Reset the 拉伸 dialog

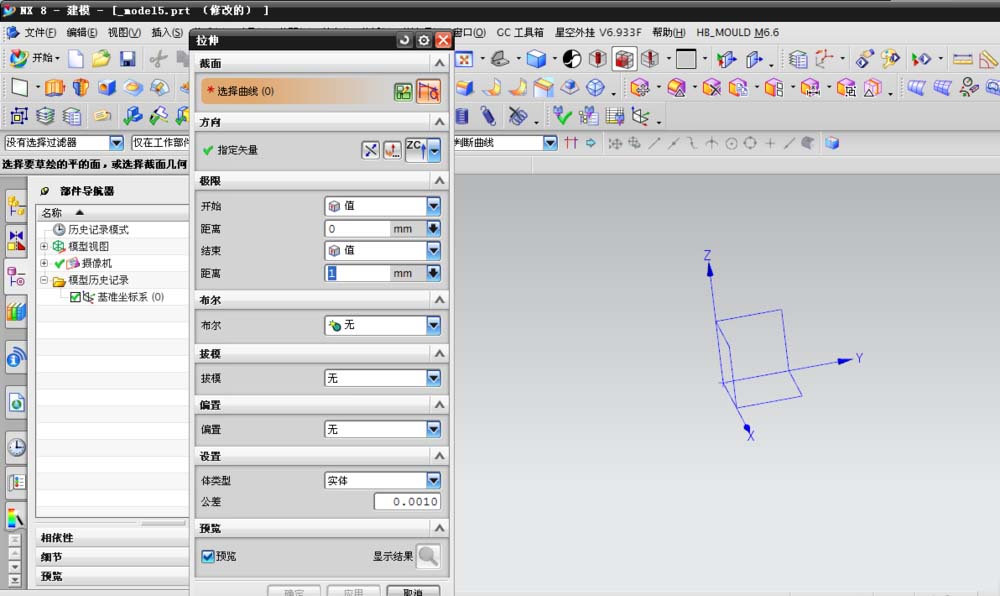click(x=404, y=40)
